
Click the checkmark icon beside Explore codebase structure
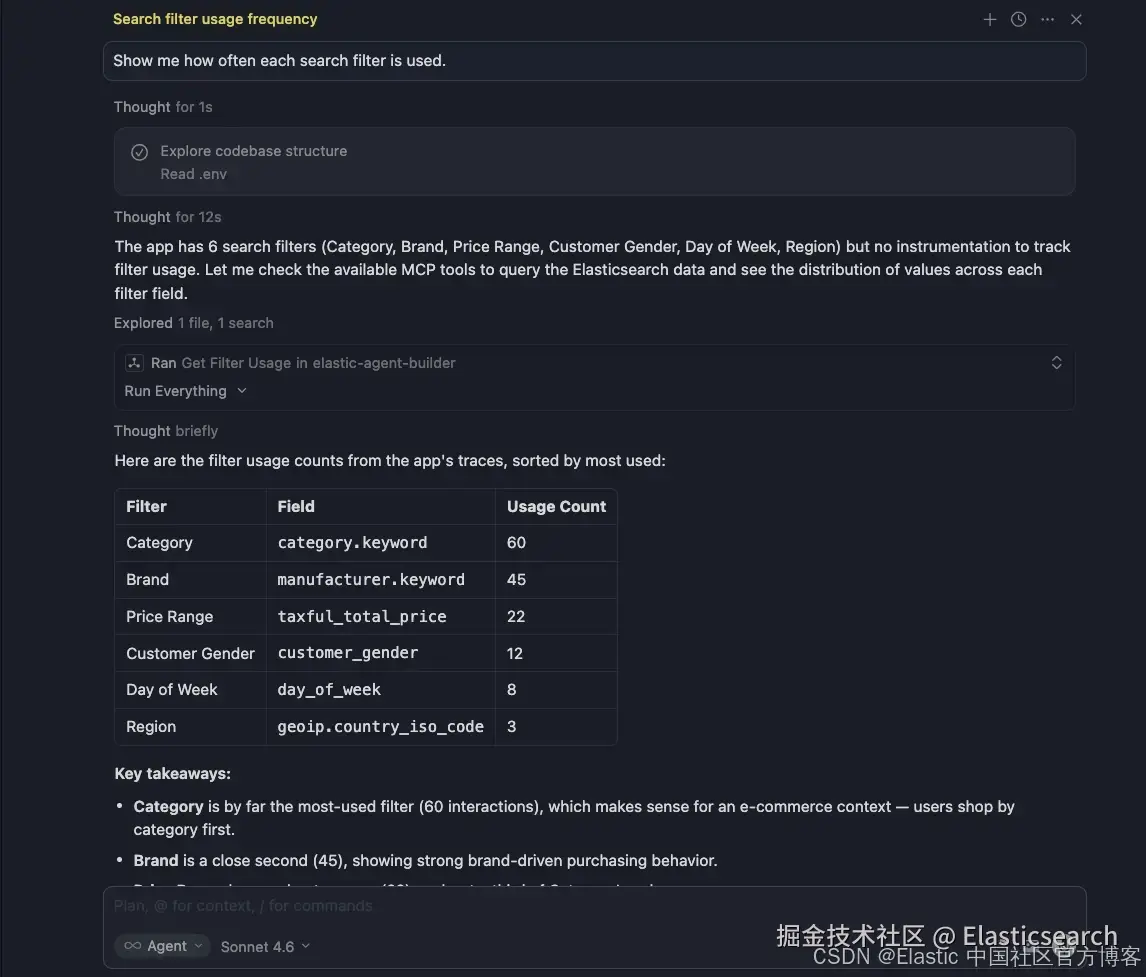140,152
